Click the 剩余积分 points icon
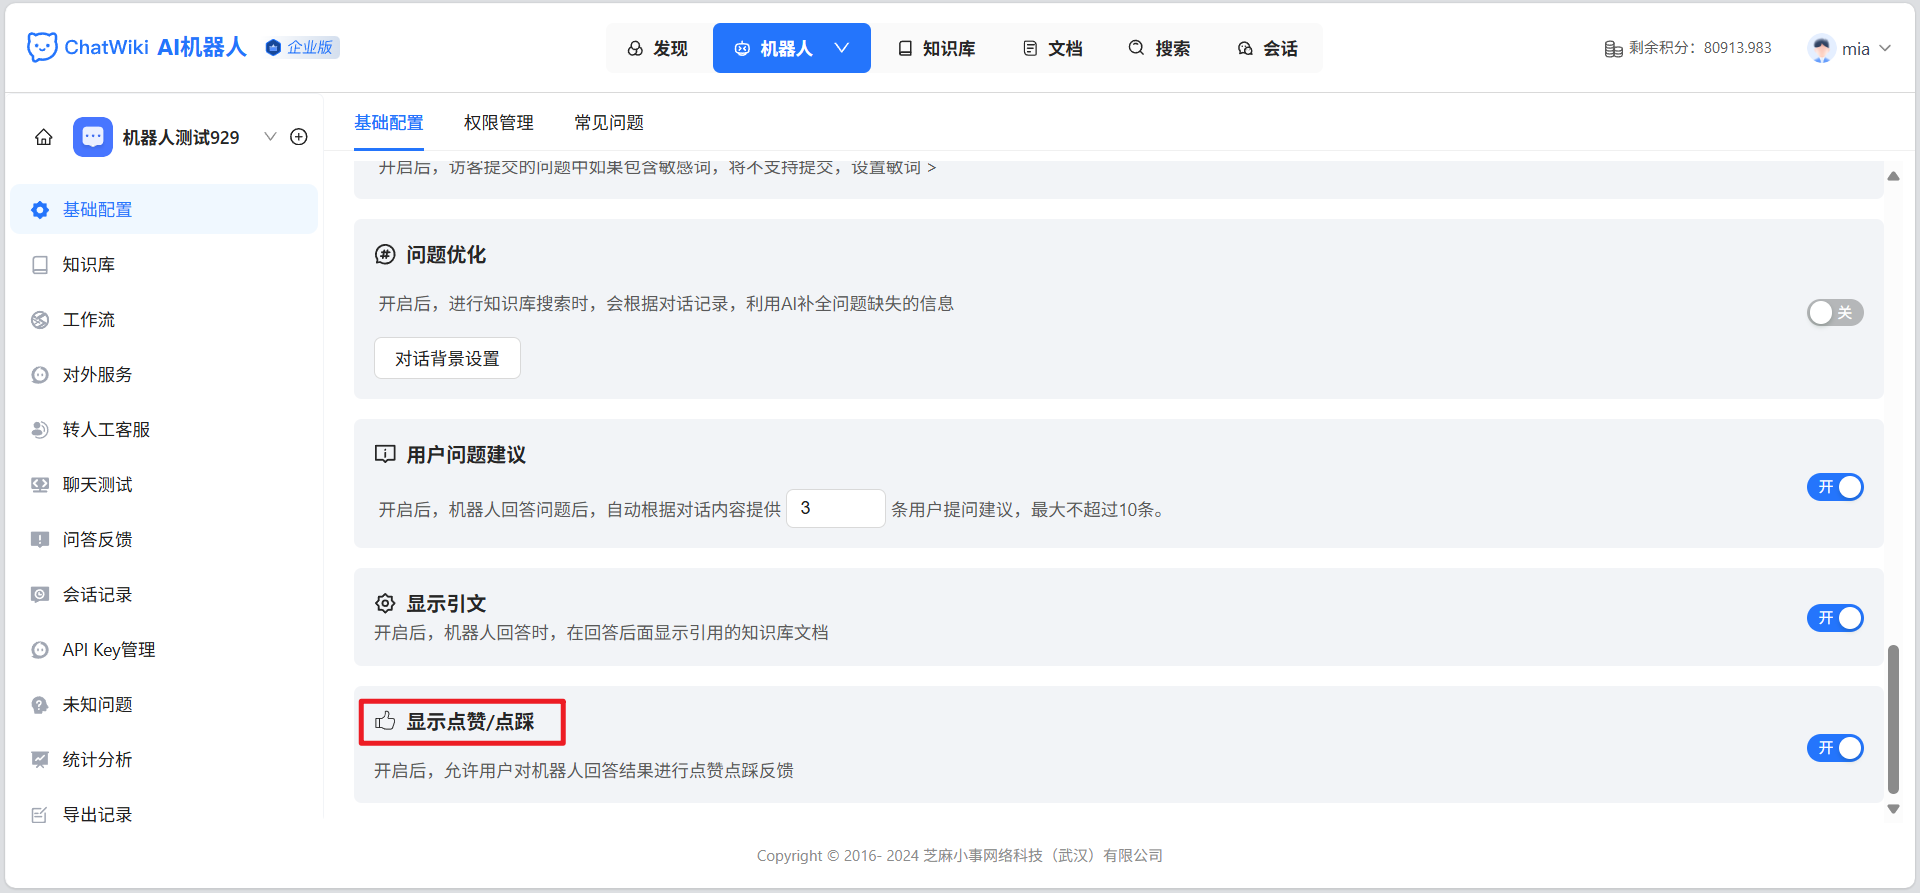The height and width of the screenshot is (893, 1920). [x=1613, y=48]
